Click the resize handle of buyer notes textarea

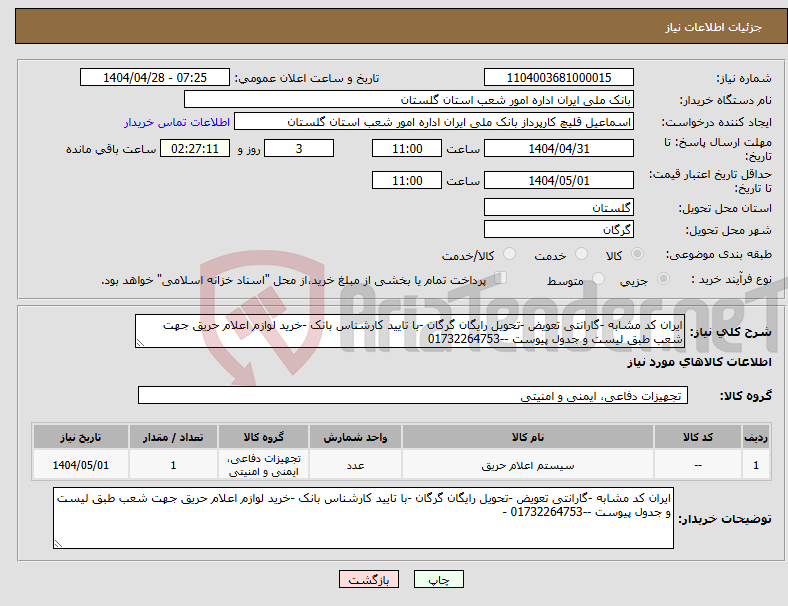point(58,544)
